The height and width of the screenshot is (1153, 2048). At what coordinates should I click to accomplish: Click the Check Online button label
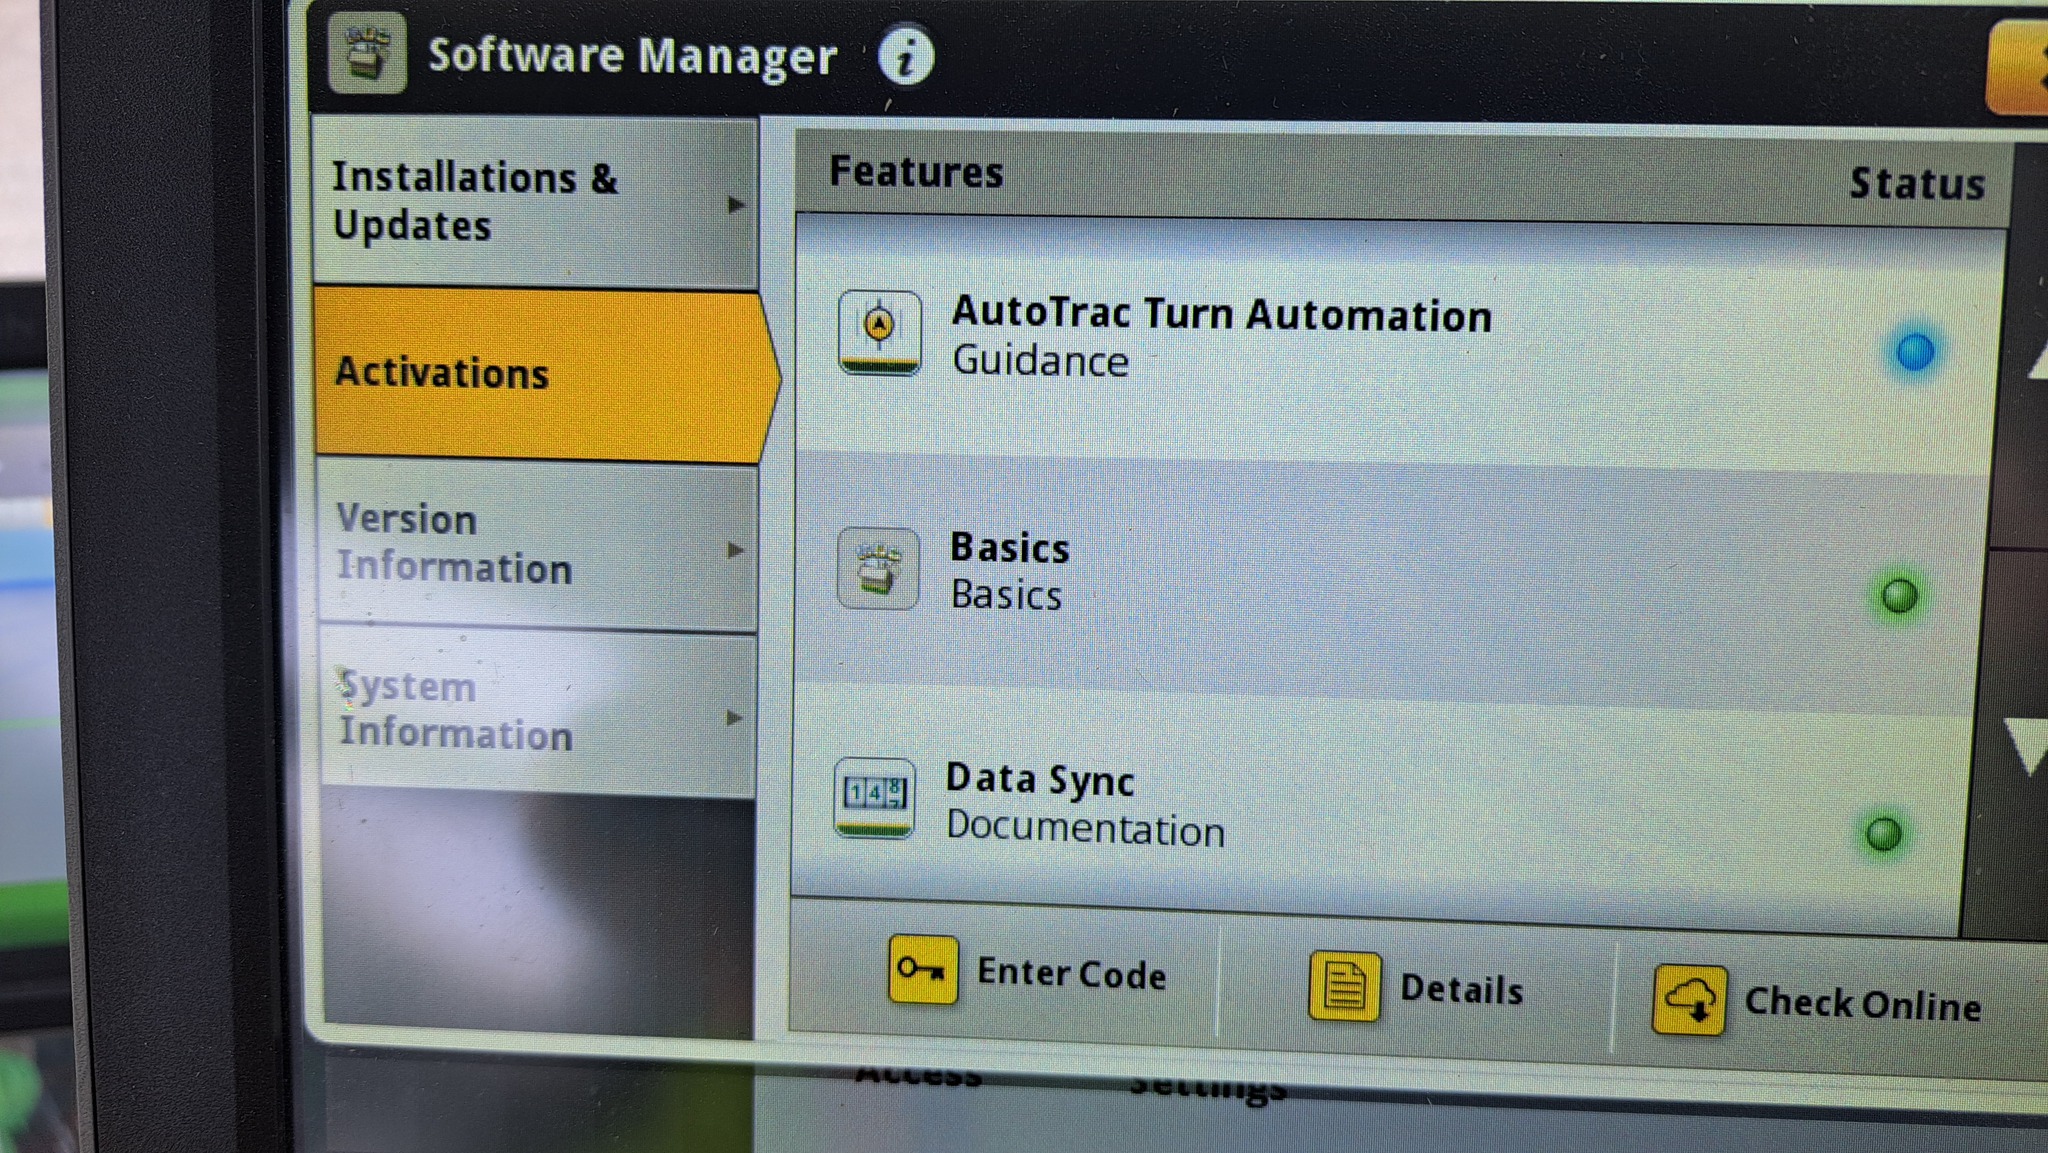(x=1862, y=1003)
